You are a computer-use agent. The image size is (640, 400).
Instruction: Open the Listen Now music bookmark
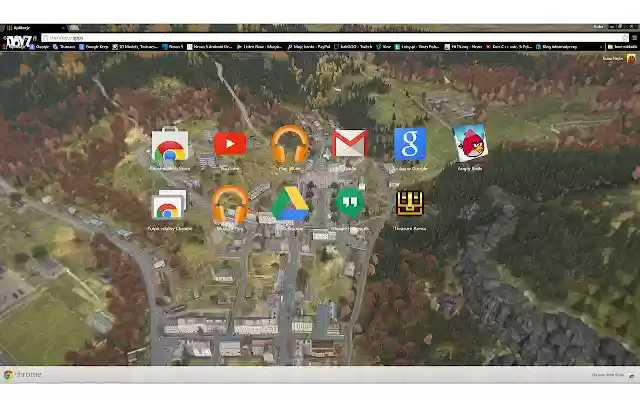click(259, 47)
